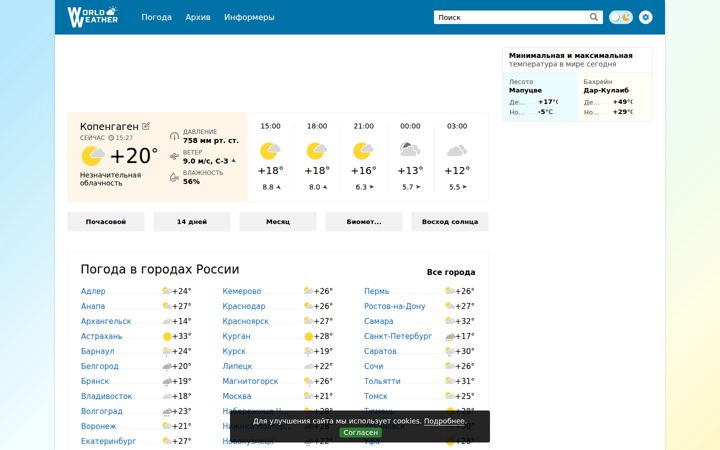
Task: Open the Дар-Кулаиб maximum temperature card
Action: coord(614,97)
